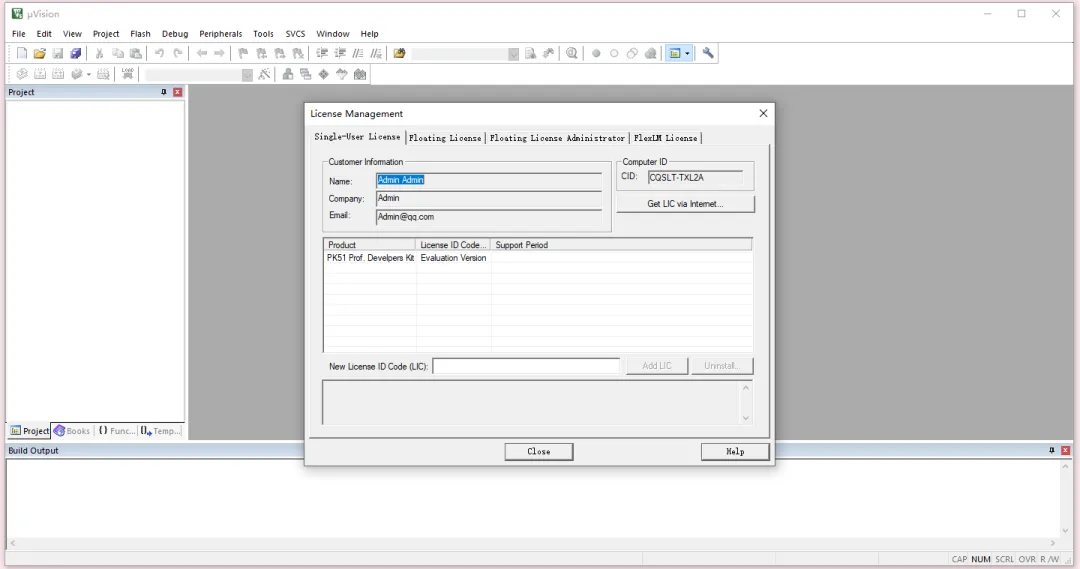Click the Find in Files folder icon

tap(399, 54)
